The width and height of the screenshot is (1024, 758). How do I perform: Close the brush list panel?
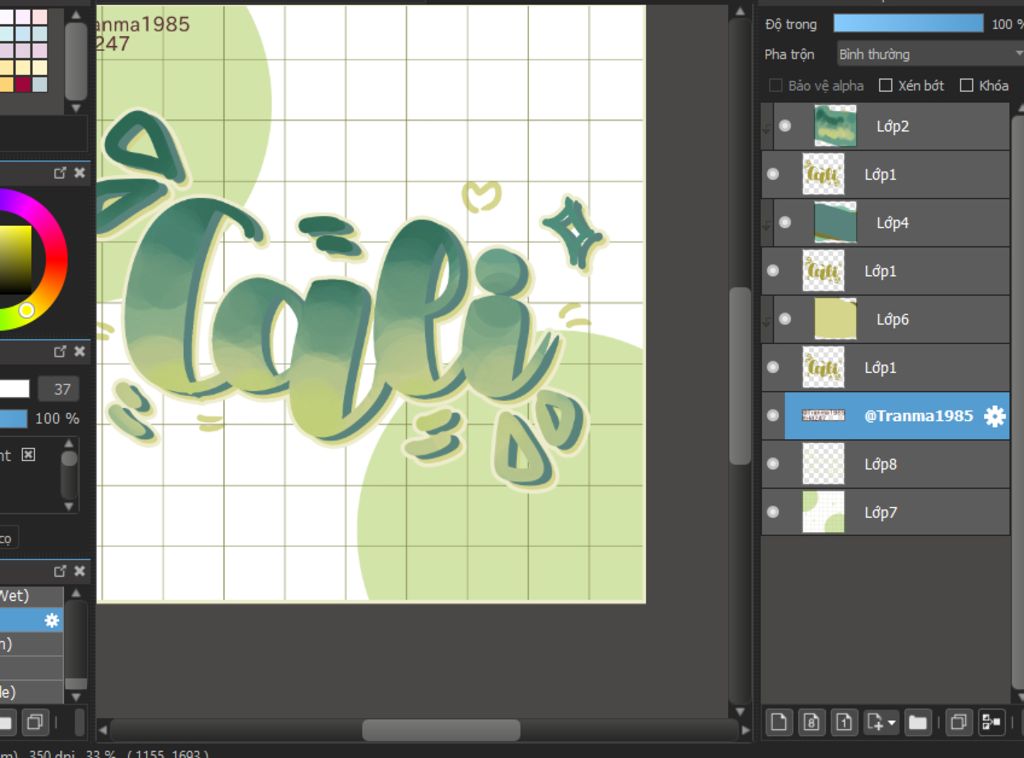tap(80, 571)
